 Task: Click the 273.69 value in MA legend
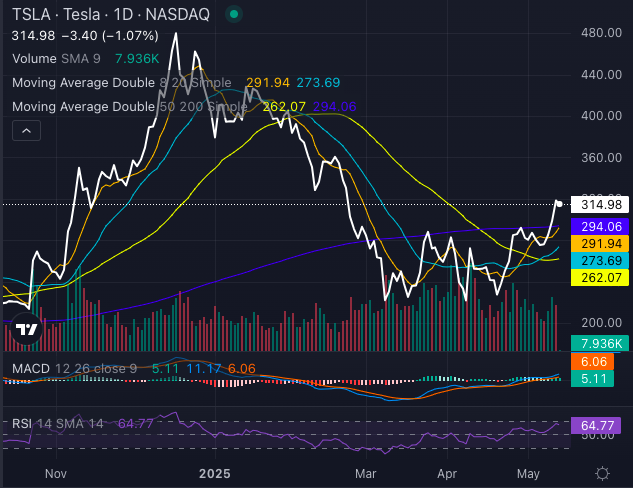click(x=318, y=83)
